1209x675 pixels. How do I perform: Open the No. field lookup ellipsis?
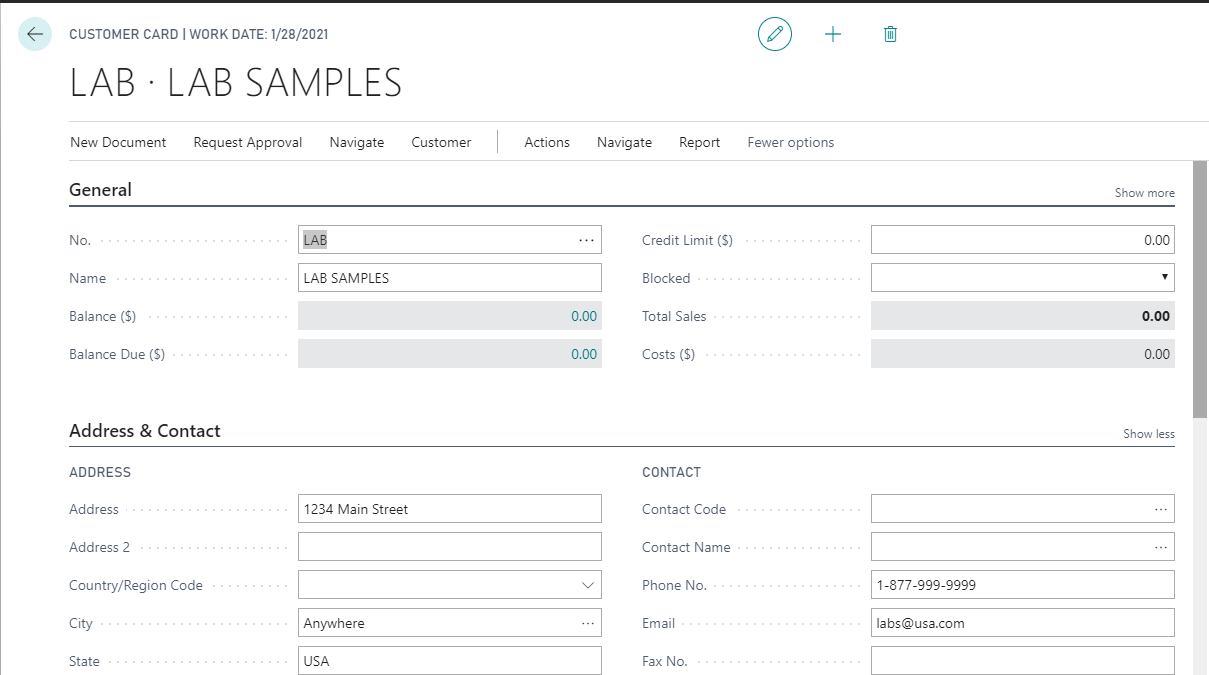coord(588,239)
